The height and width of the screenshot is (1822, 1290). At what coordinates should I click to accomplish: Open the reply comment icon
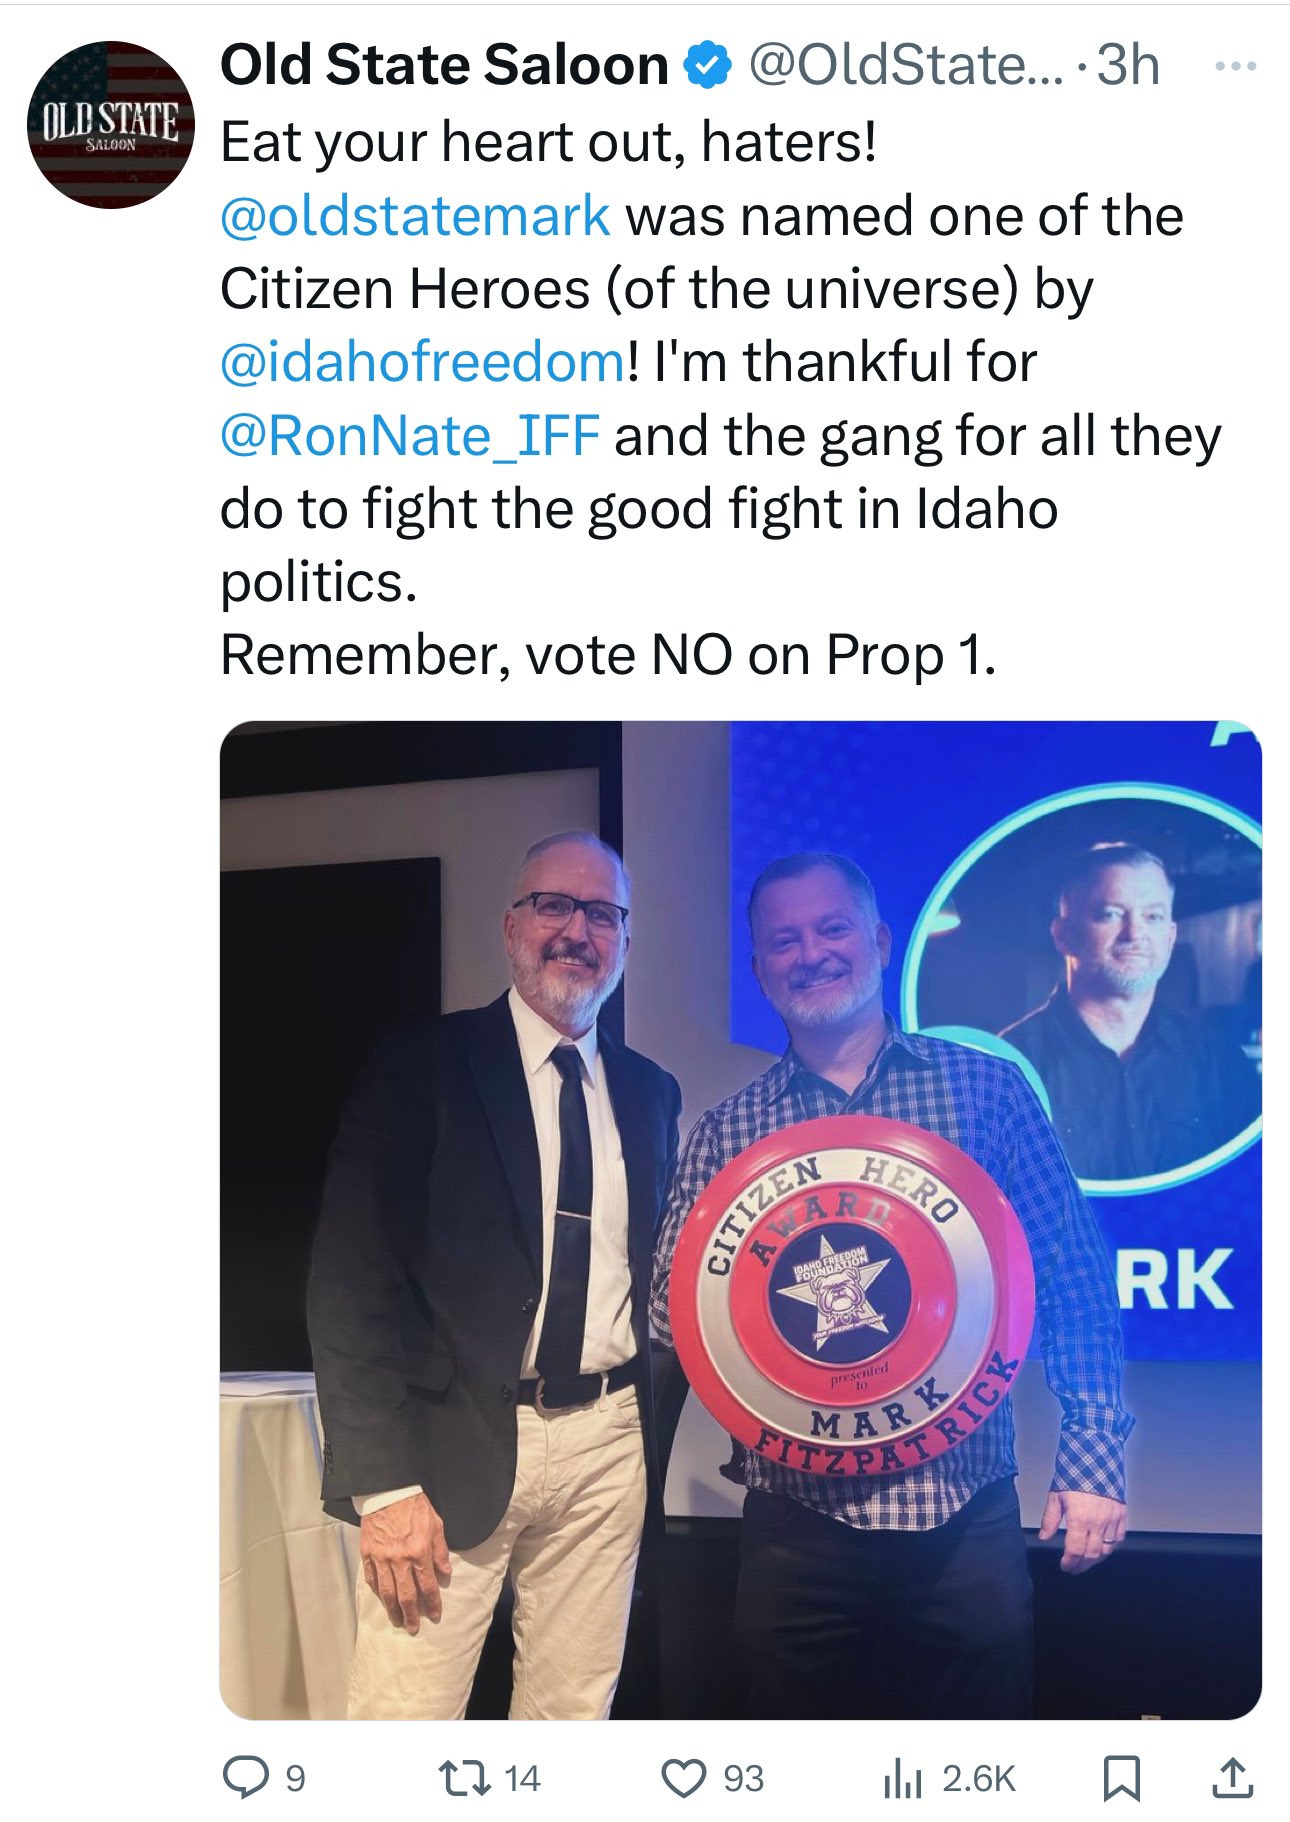243,1778
